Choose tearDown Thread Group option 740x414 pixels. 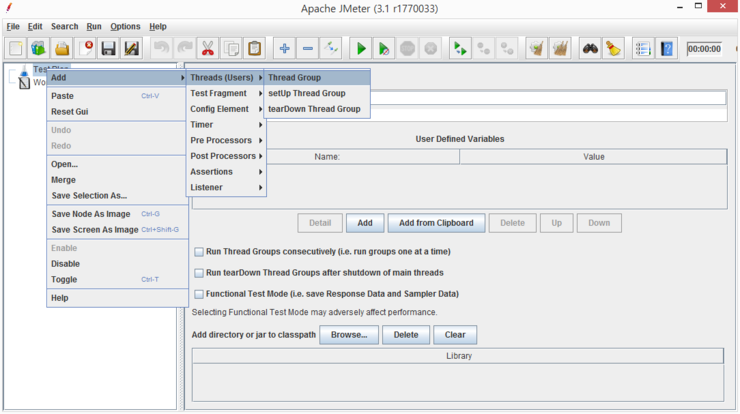pyautogui.click(x=318, y=109)
